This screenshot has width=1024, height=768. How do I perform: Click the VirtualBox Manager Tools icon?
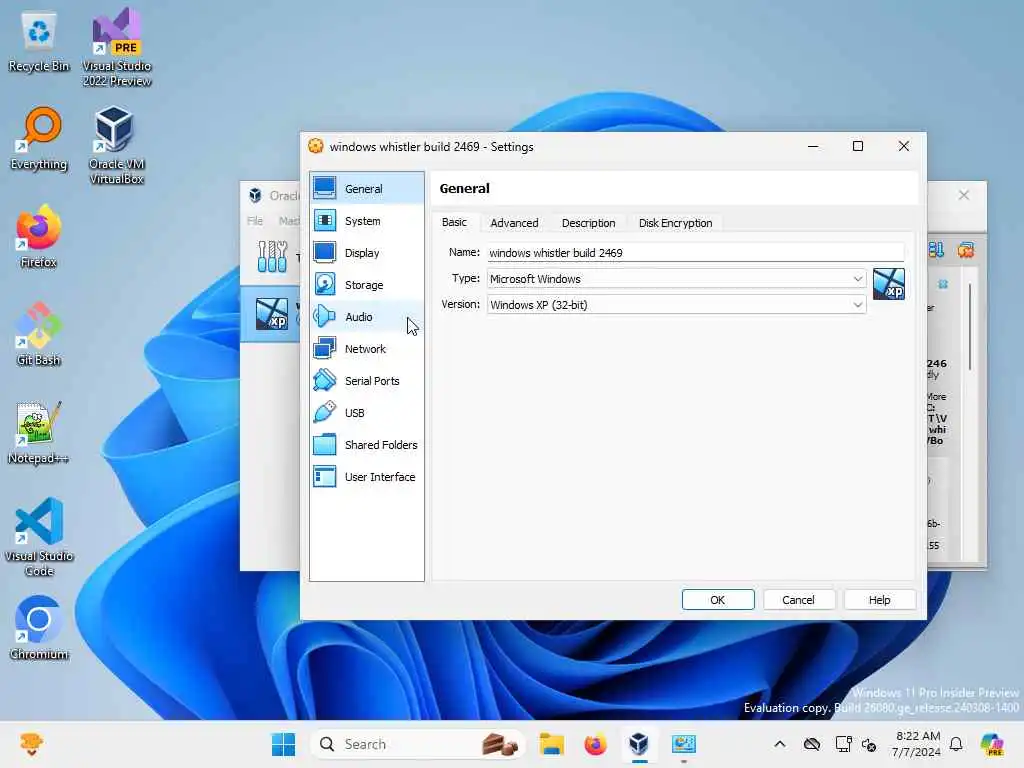(272, 256)
